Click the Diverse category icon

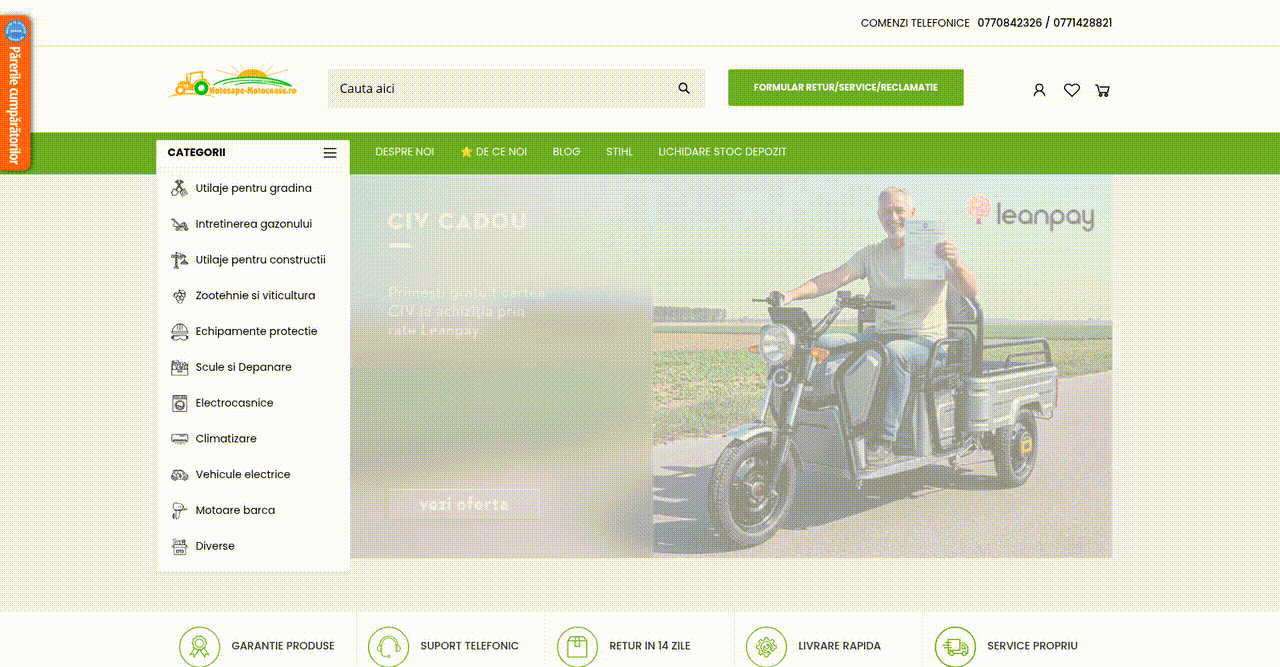(x=179, y=546)
